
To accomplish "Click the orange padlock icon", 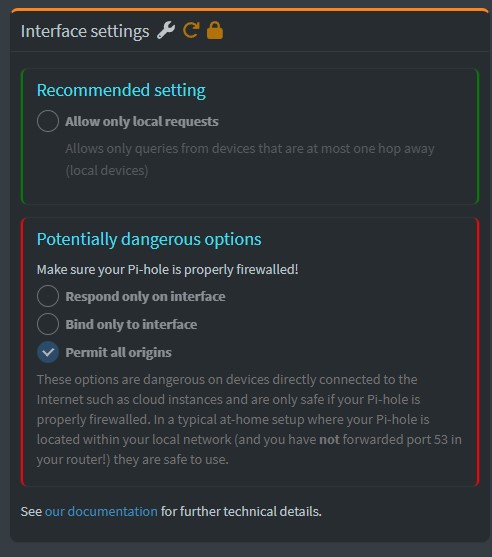I will 215,31.
